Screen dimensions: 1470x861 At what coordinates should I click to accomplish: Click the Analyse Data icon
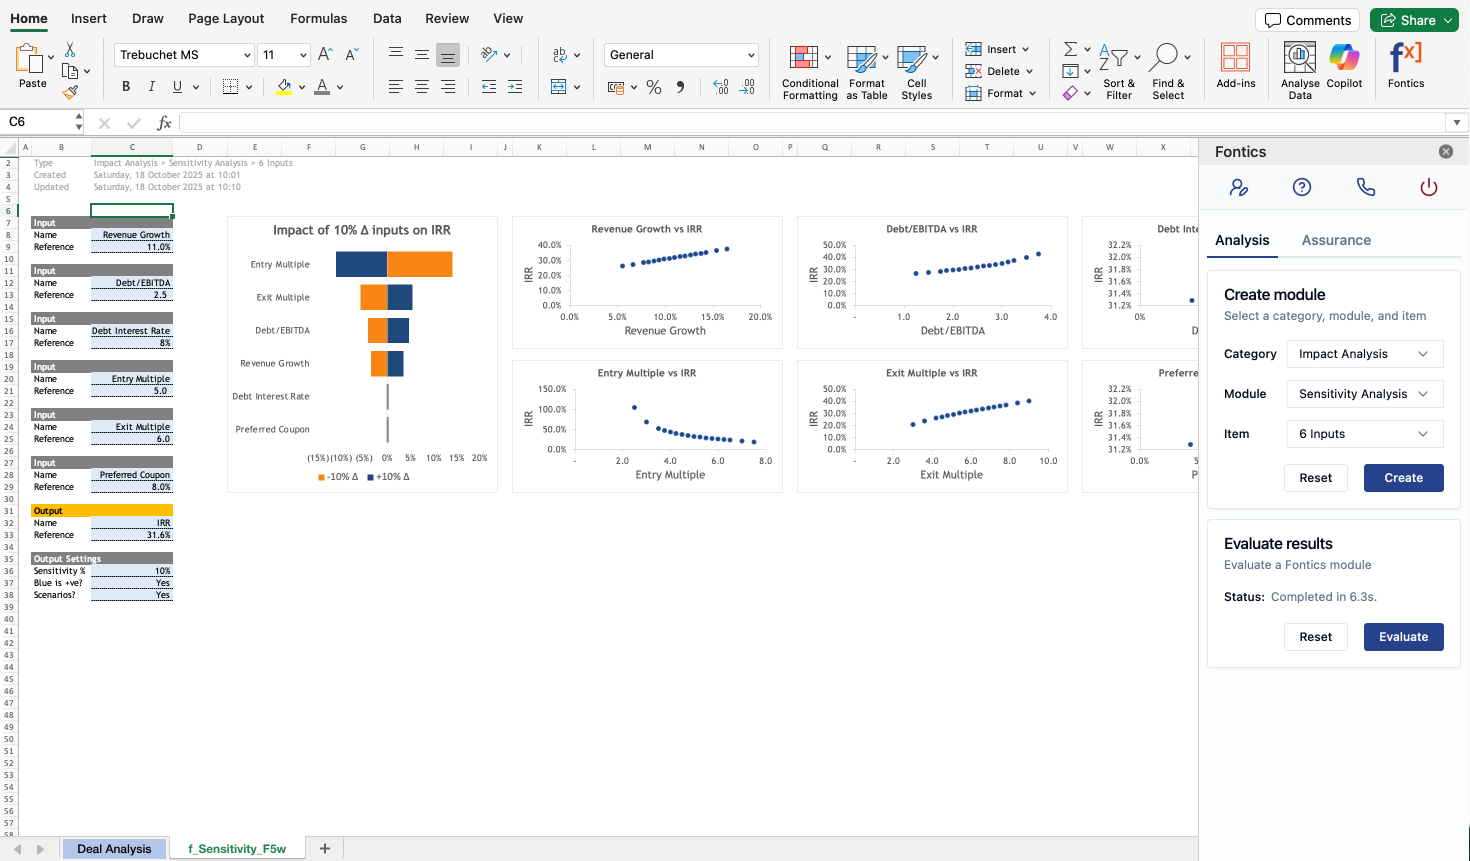click(1299, 58)
